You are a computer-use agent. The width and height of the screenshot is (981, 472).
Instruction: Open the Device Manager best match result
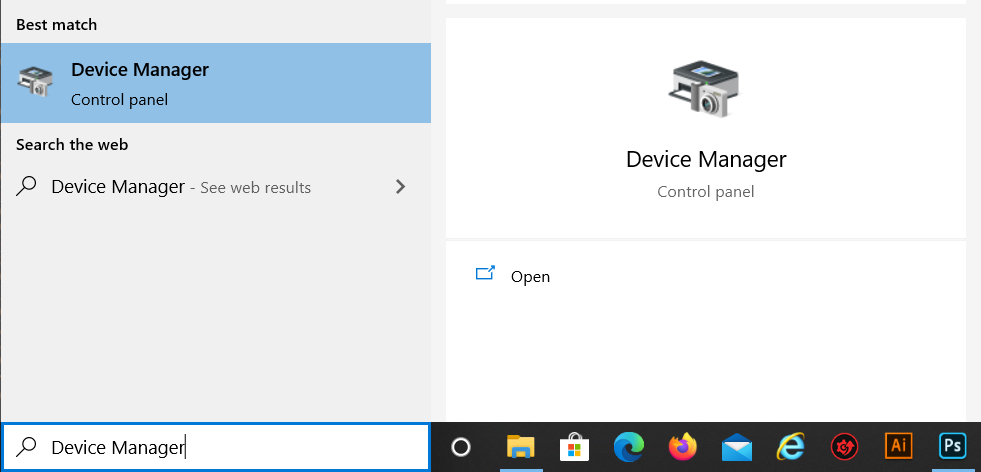click(x=215, y=83)
